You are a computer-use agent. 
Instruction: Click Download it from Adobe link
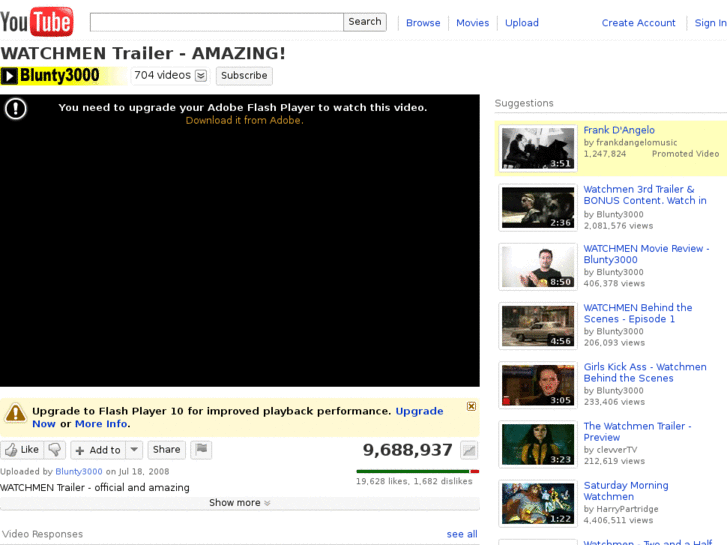point(244,121)
